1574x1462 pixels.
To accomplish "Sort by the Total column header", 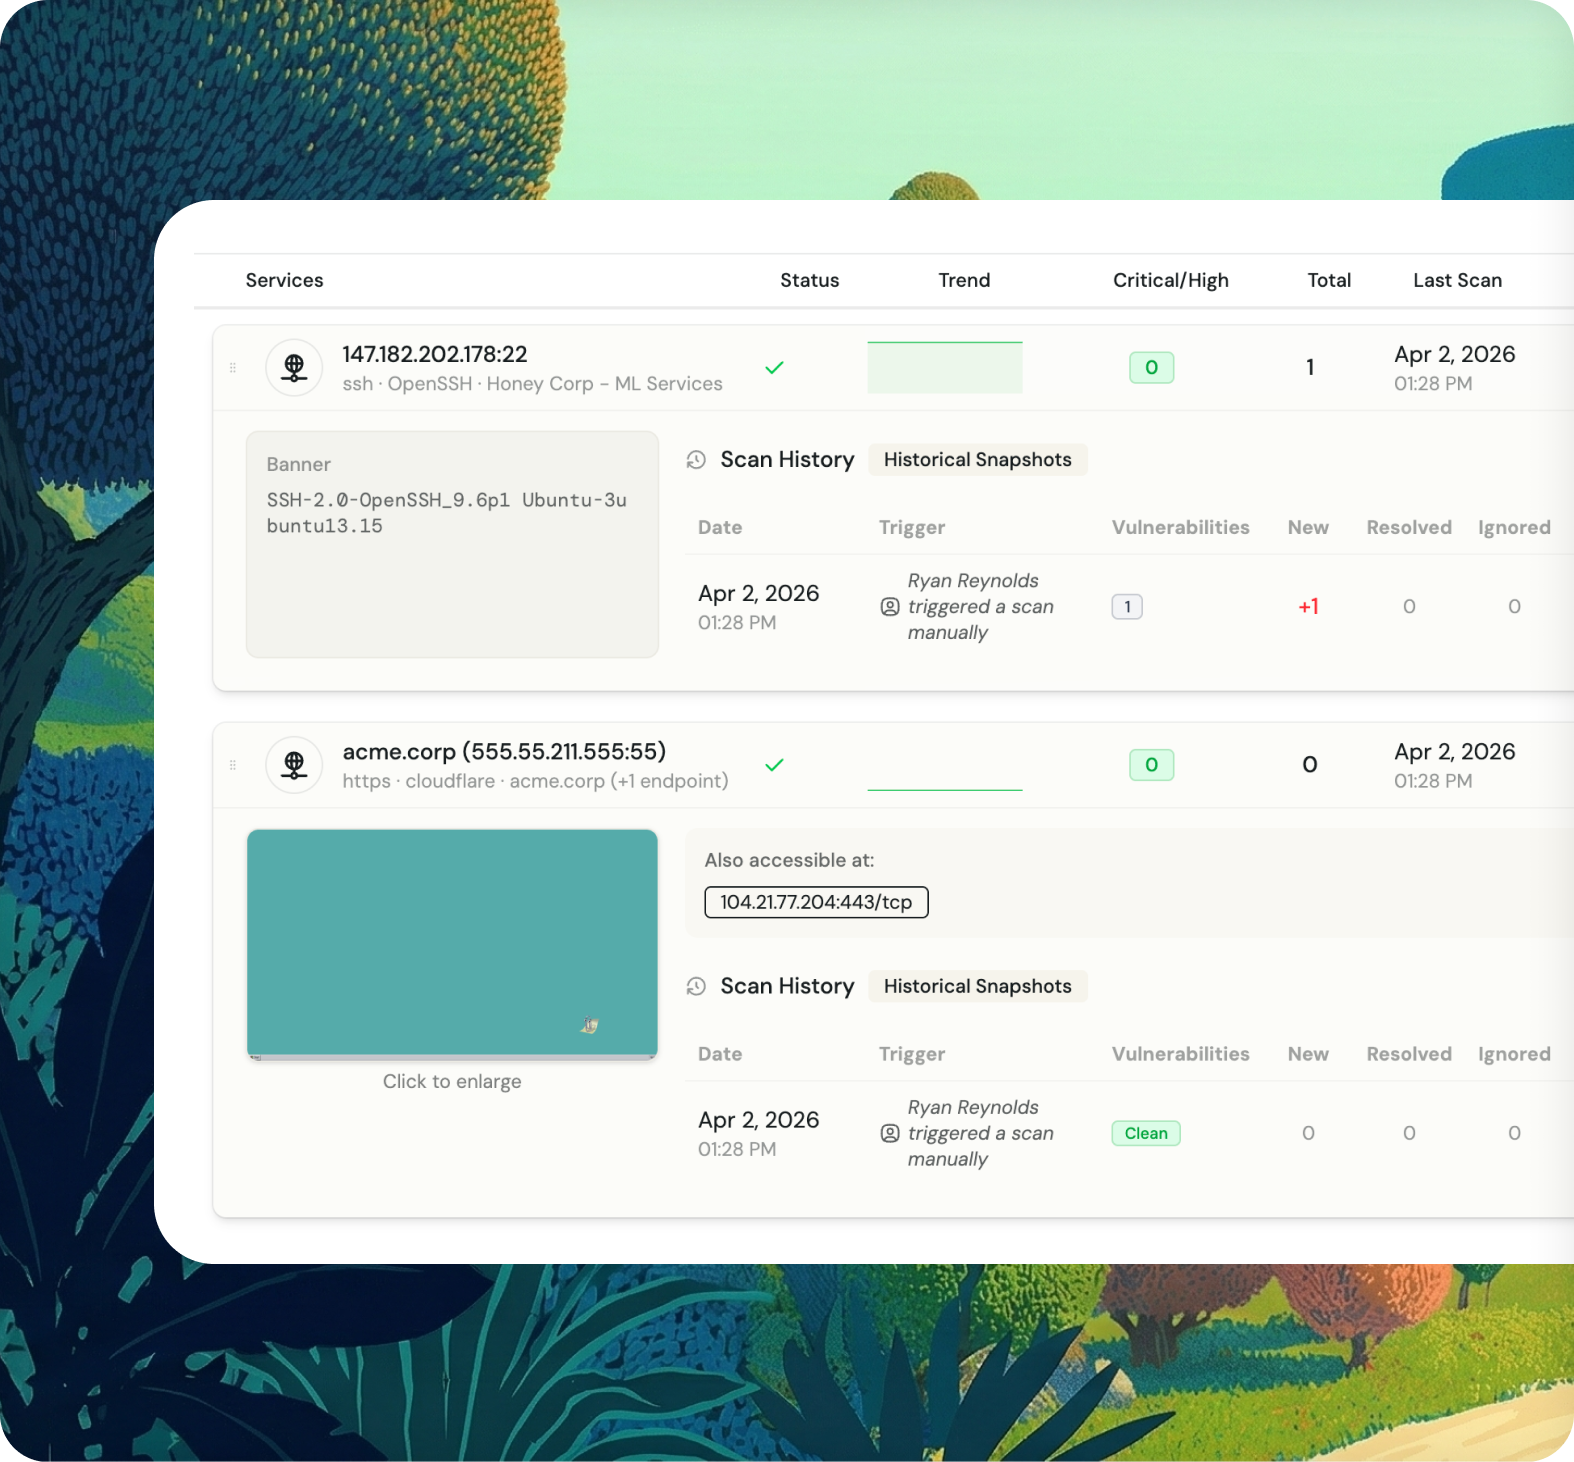I will coord(1329,281).
